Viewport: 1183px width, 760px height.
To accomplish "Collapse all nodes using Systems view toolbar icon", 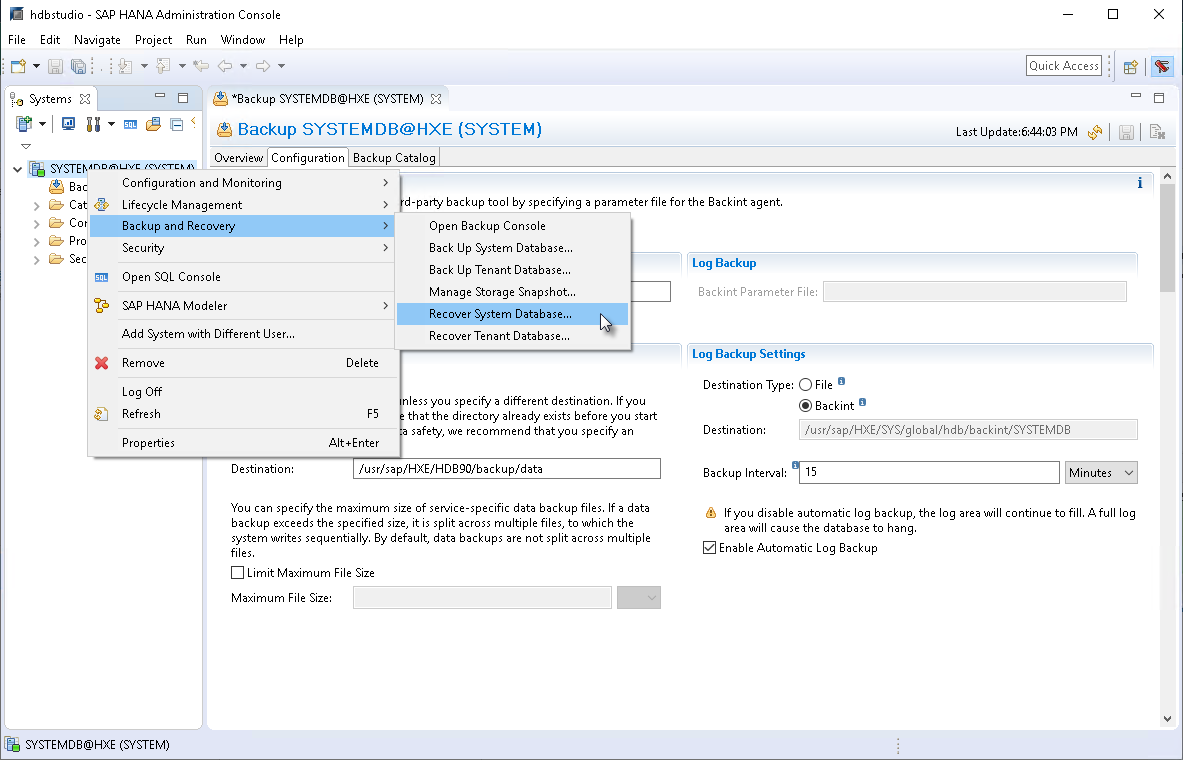I will (x=179, y=123).
